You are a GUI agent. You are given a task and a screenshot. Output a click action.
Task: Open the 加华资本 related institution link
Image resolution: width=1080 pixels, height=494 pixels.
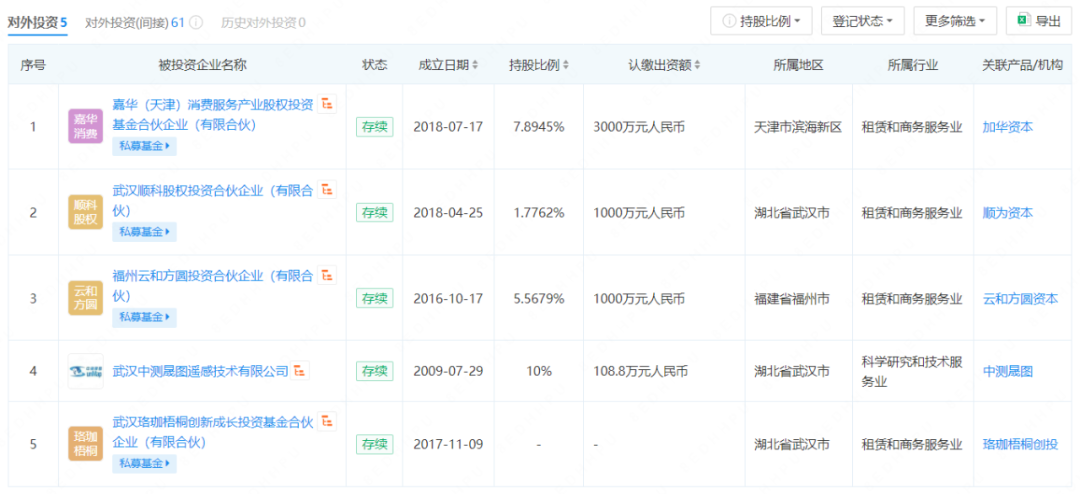tap(1007, 127)
